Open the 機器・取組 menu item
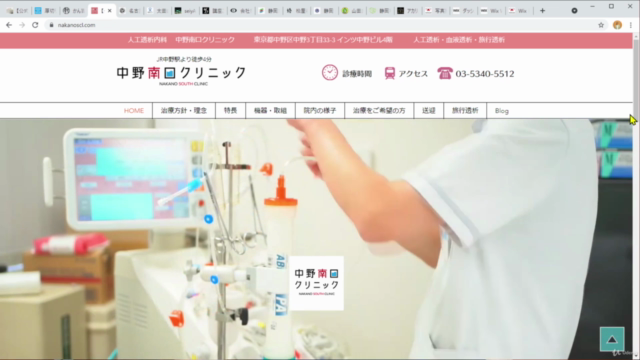Viewport: 640px width, 360px height. tap(270, 111)
